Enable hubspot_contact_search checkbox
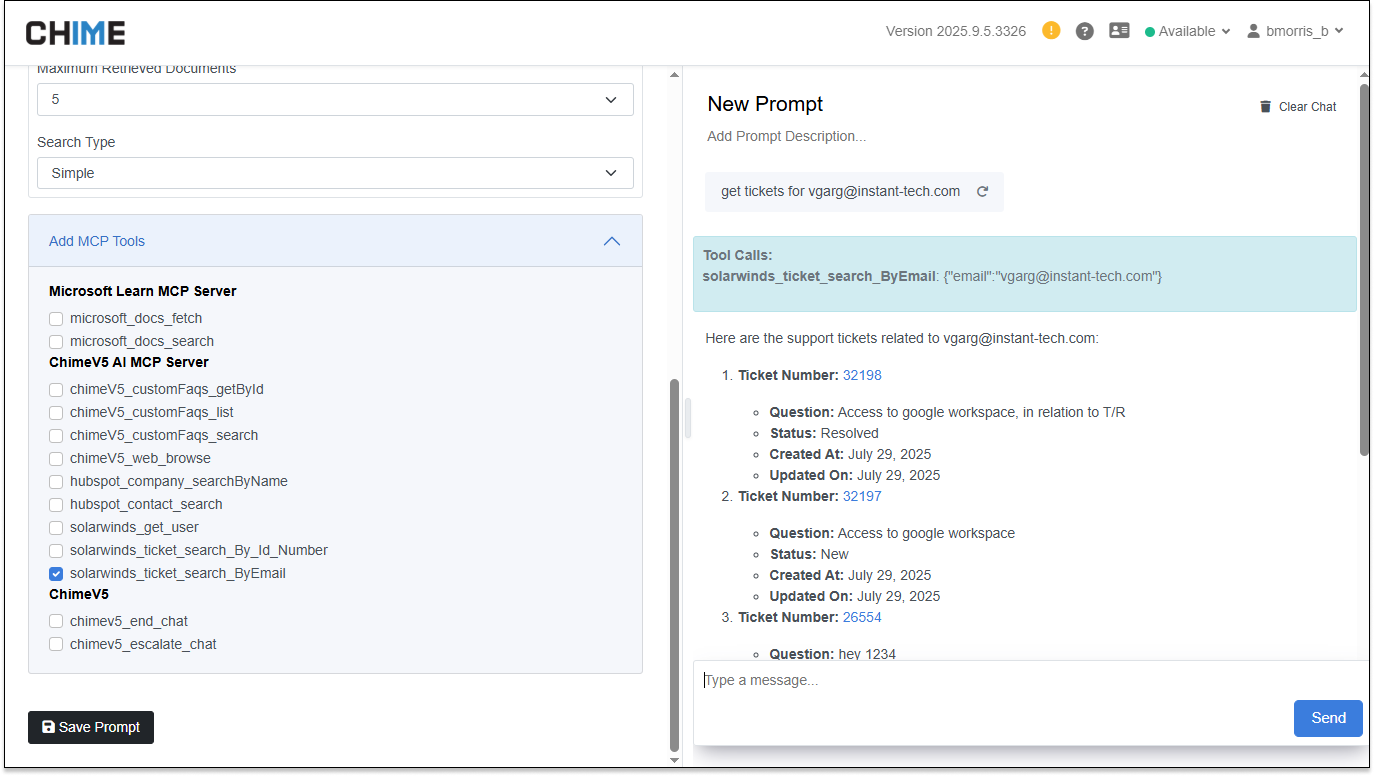This screenshot has width=1374, height=776. point(56,504)
